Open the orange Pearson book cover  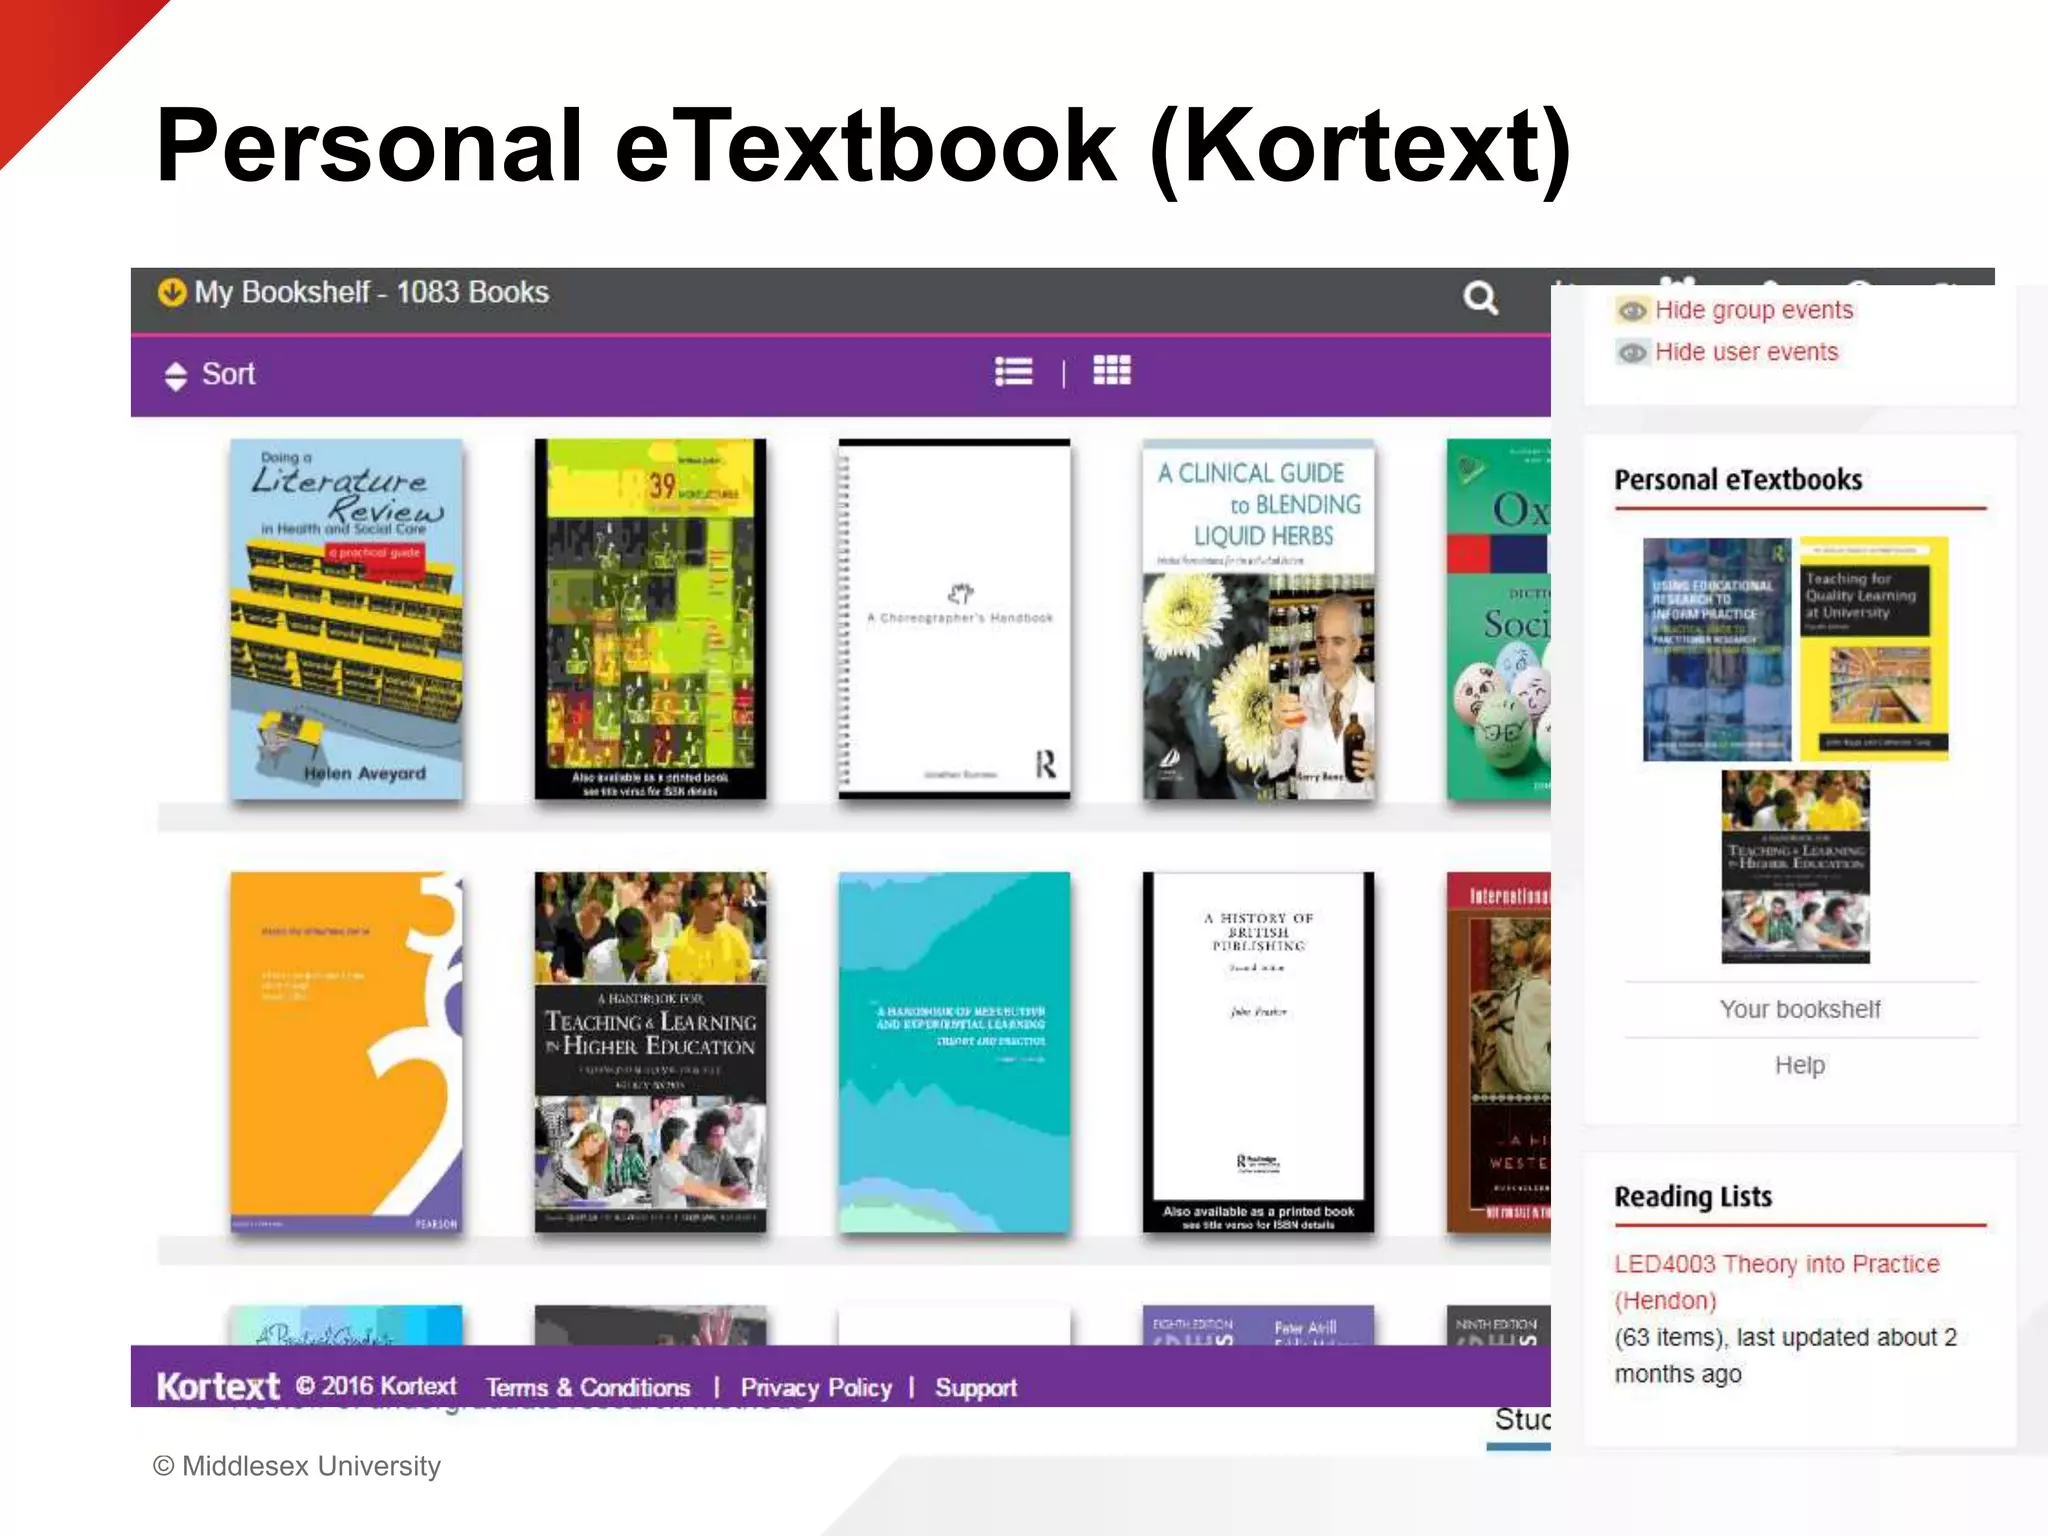346,1052
